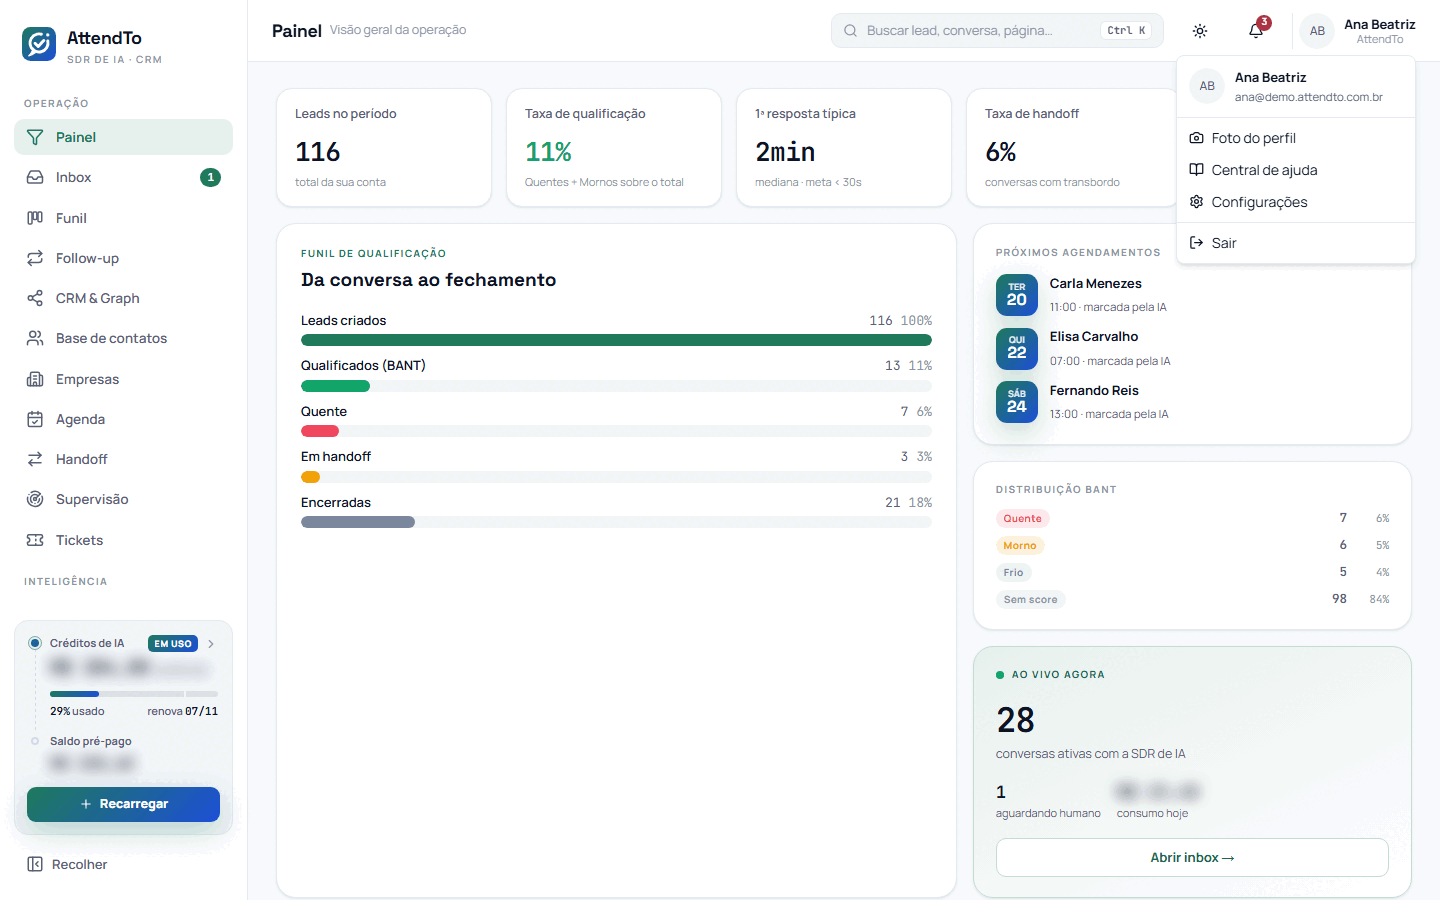1440x900 pixels.
Task: Click the Encerradas funnel row
Action: (x=616, y=511)
